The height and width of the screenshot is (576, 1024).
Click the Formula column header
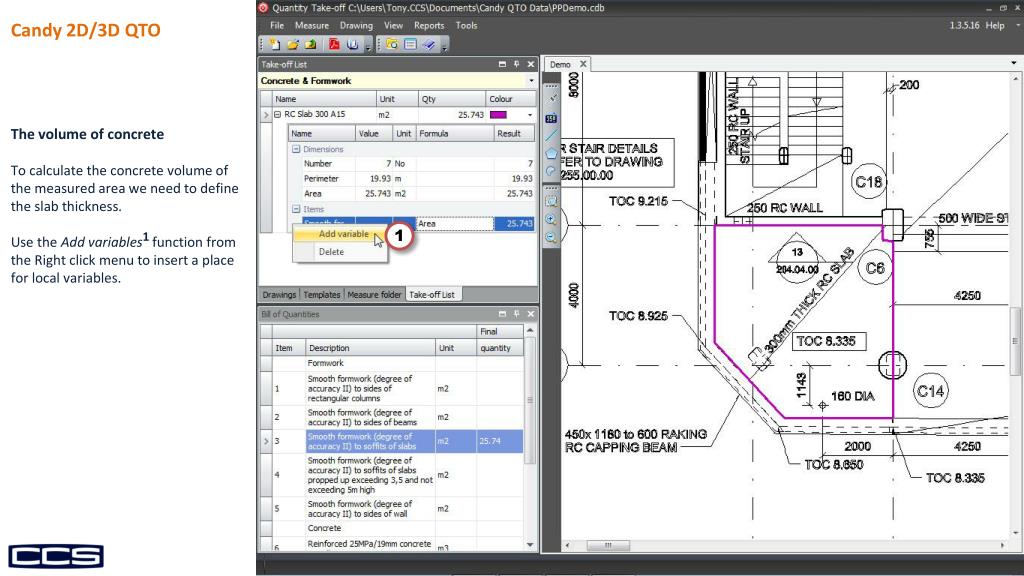pyautogui.click(x=455, y=133)
